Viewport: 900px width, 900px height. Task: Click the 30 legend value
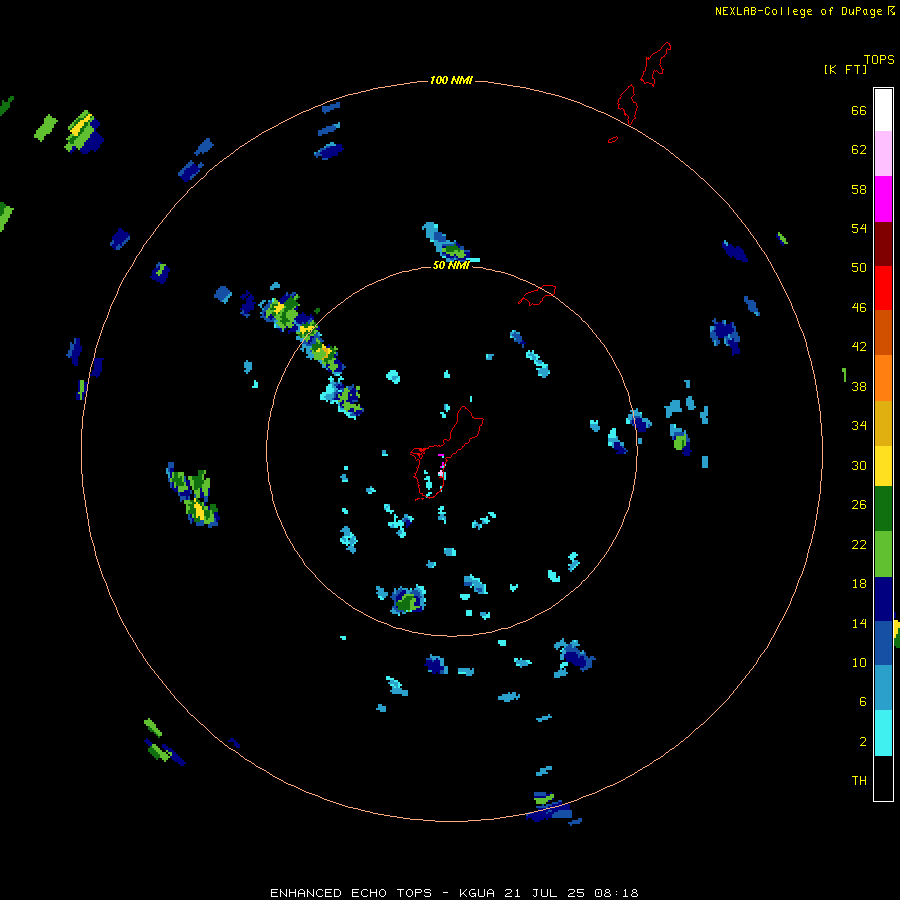click(x=859, y=465)
